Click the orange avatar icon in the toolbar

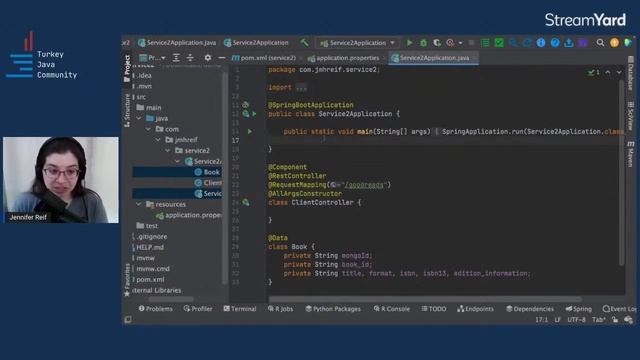point(614,42)
